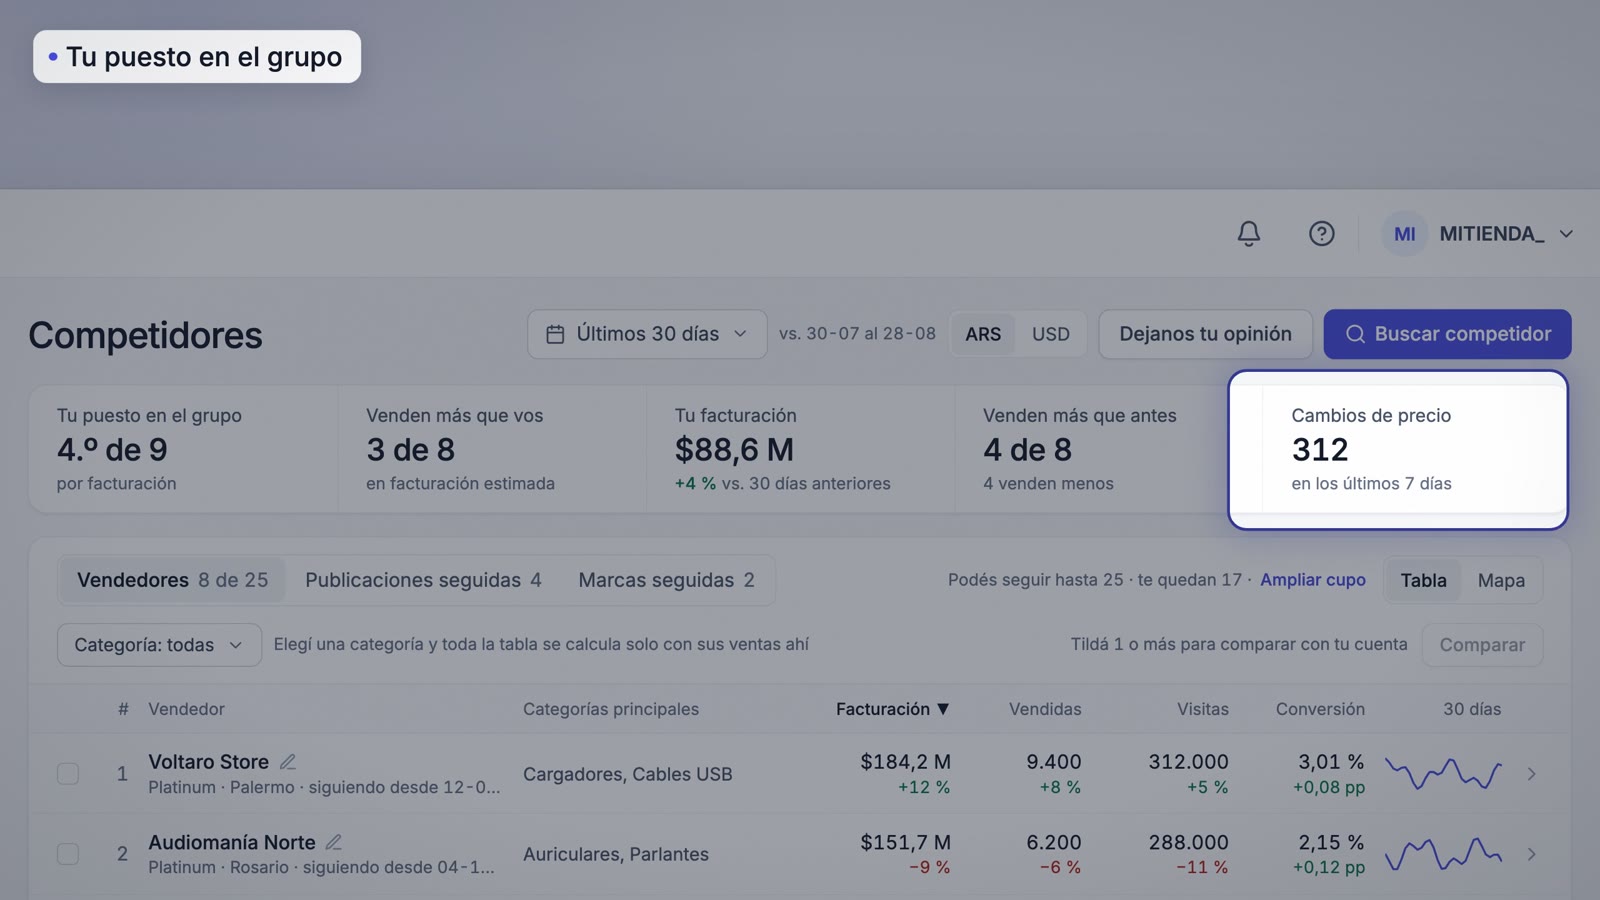Switch currency to USD
This screenshot has width=1600, height=900.
1050,334
